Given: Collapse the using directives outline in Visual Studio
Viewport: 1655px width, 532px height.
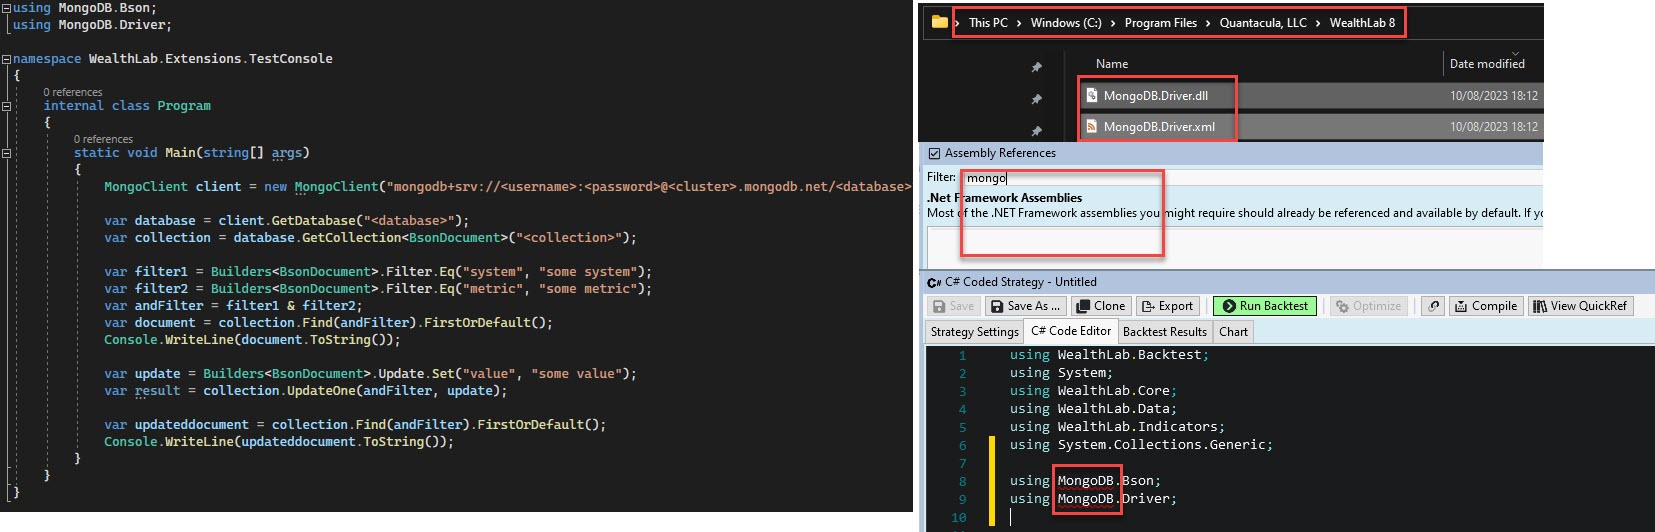Looking at the screenshot, I should (6, 8).
